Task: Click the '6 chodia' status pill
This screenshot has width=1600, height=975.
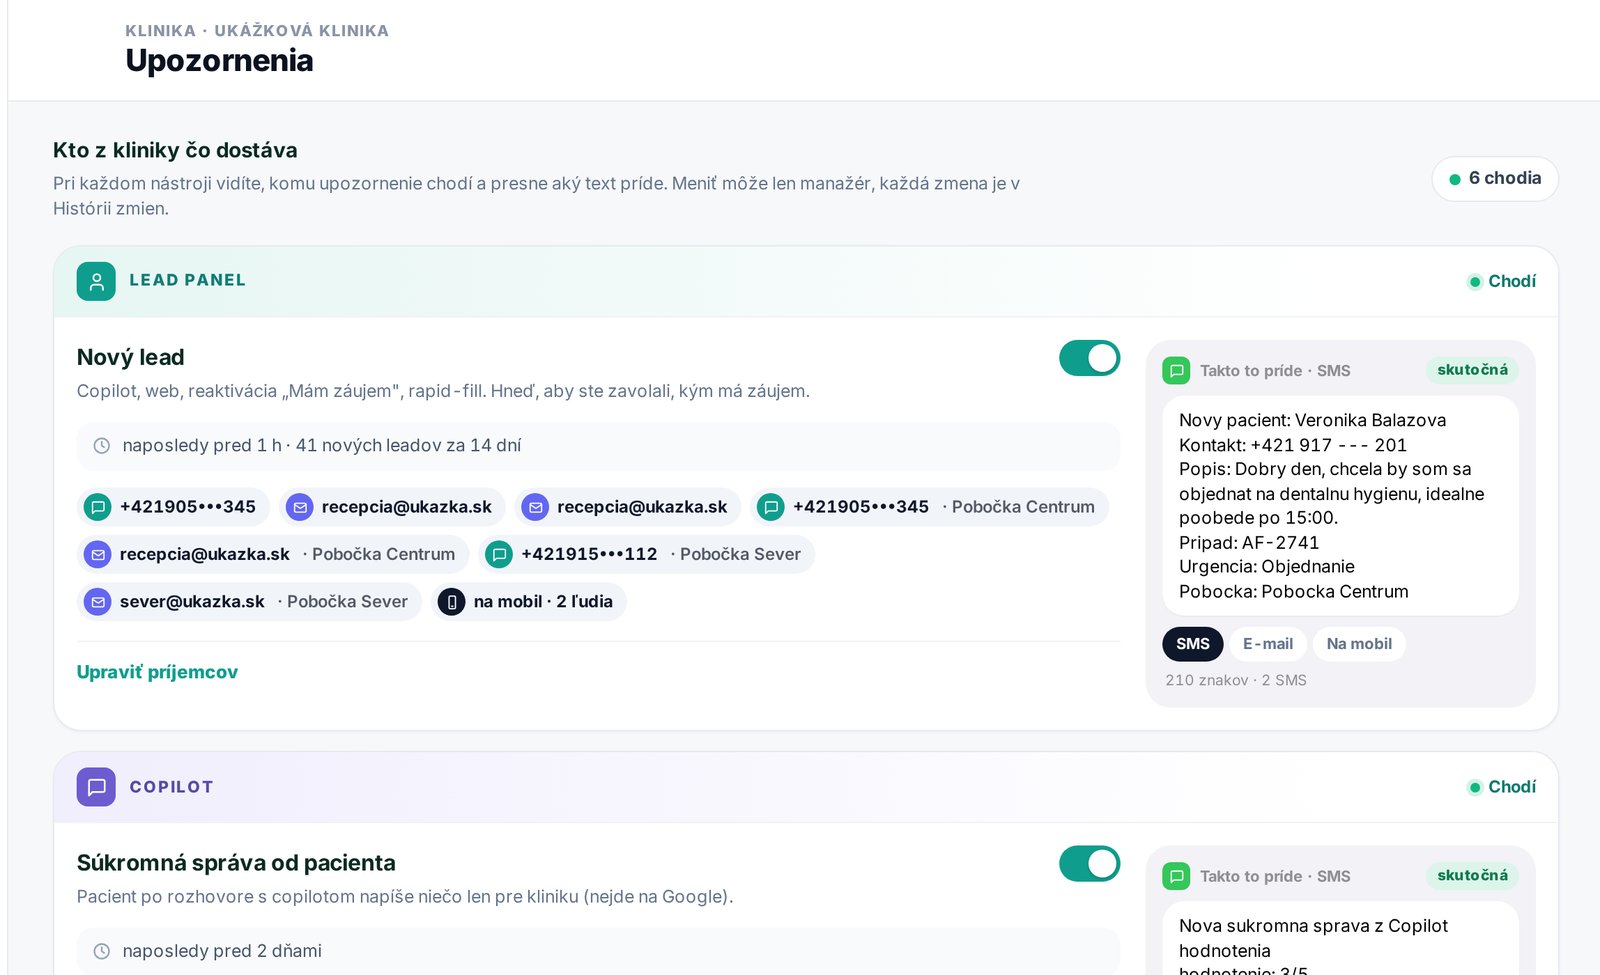Action: (1495, 179)
